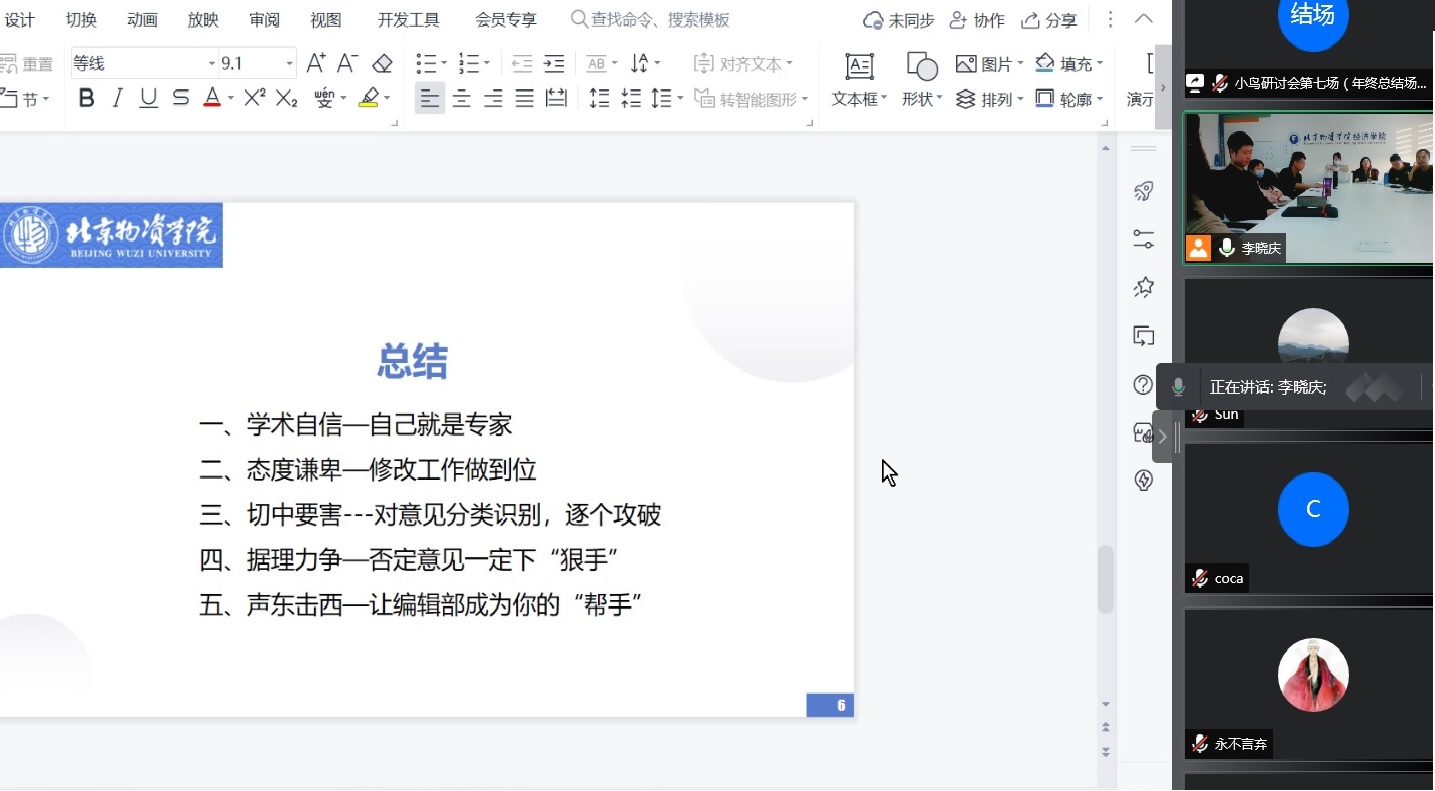Insert a text box (文本框)
1435x791 pixels.
(859, 79)
